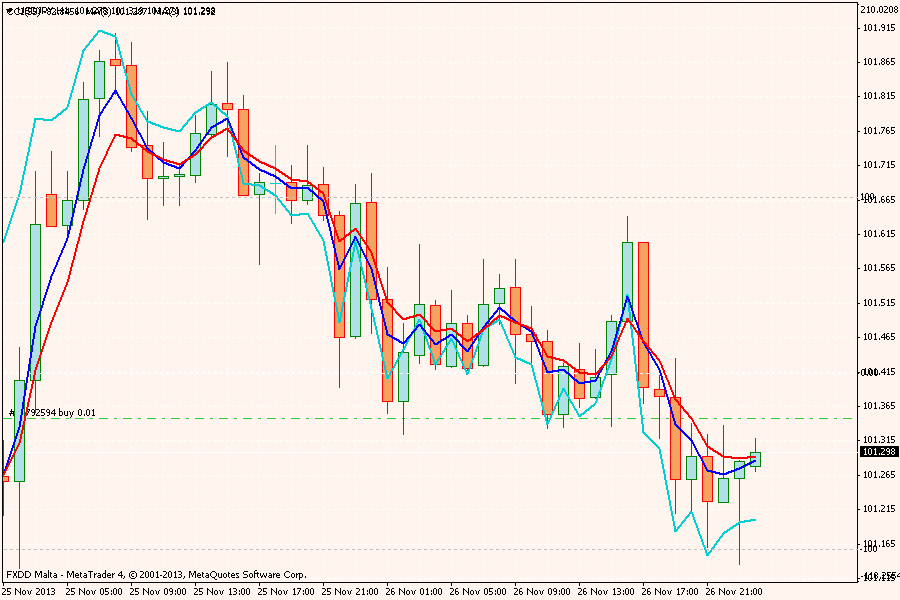Click the last green candle at chart's right end
900x600 pixels.
pyautogui.click(x=755, y=459)
